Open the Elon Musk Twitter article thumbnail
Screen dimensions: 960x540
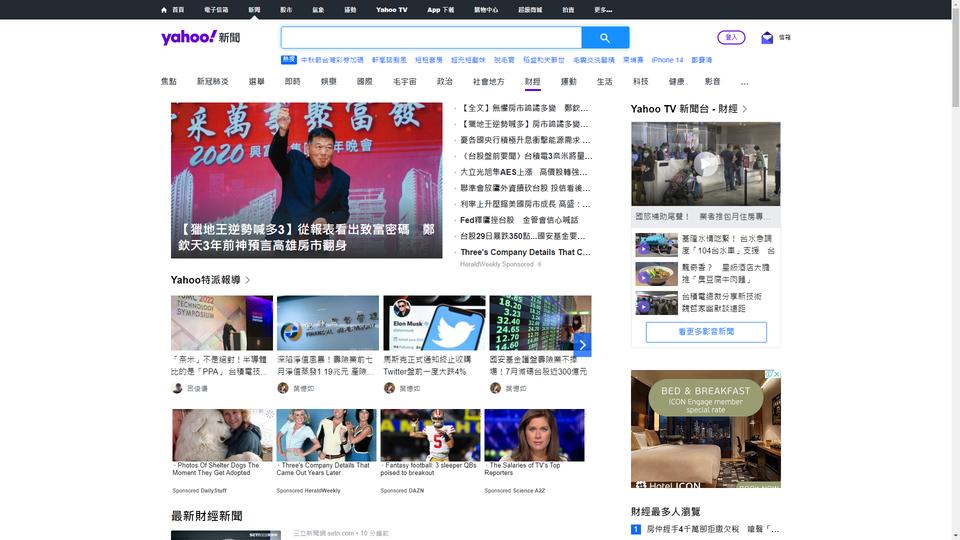434,323
